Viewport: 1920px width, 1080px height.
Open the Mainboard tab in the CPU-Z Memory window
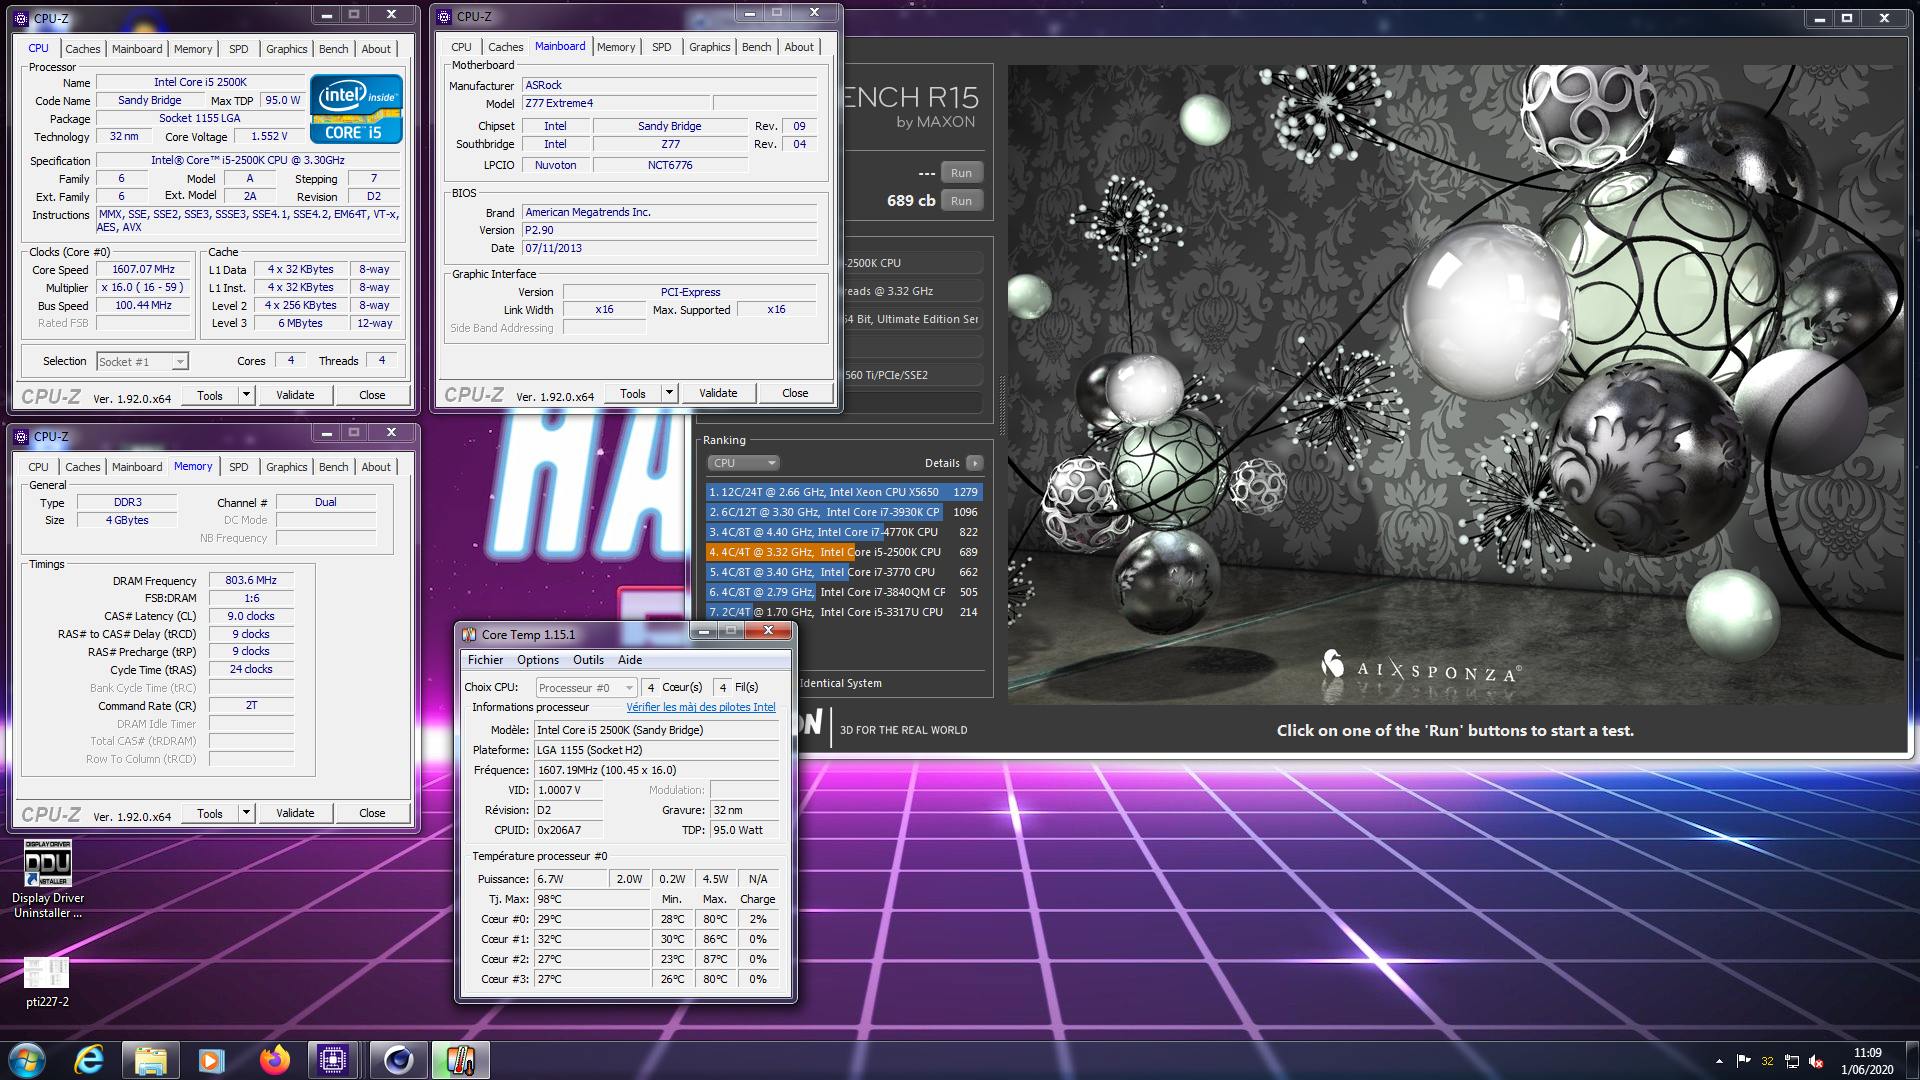[x=137, y=466]
